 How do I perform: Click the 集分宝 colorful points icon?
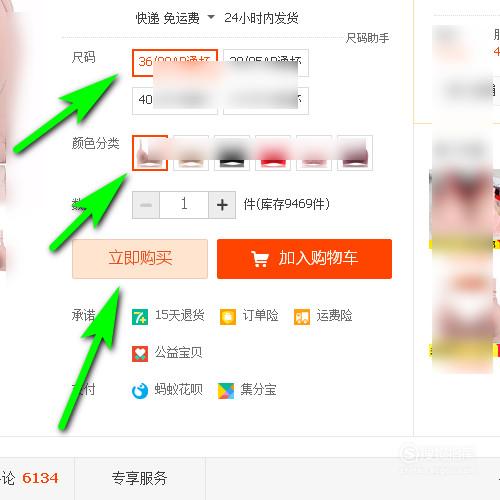pos(226,391)
